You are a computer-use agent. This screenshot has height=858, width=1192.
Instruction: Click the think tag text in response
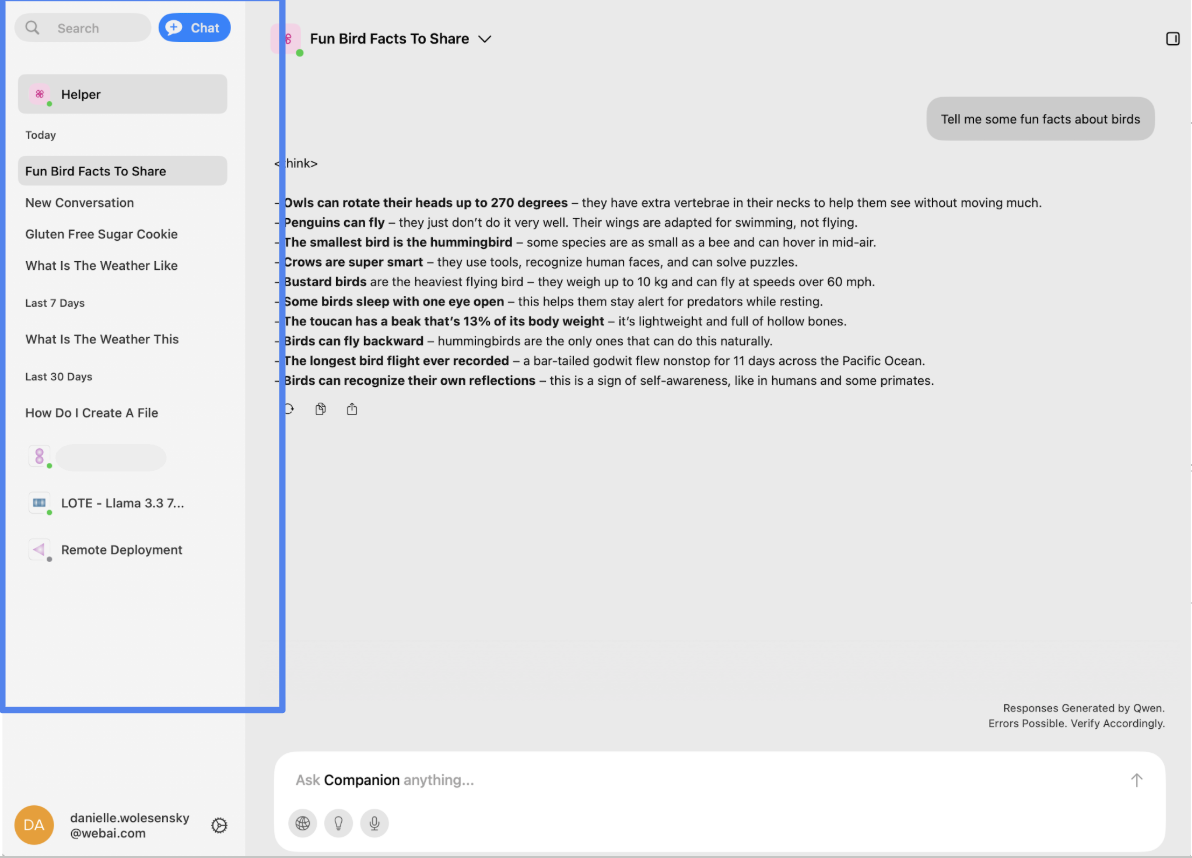tap(296, 163)
